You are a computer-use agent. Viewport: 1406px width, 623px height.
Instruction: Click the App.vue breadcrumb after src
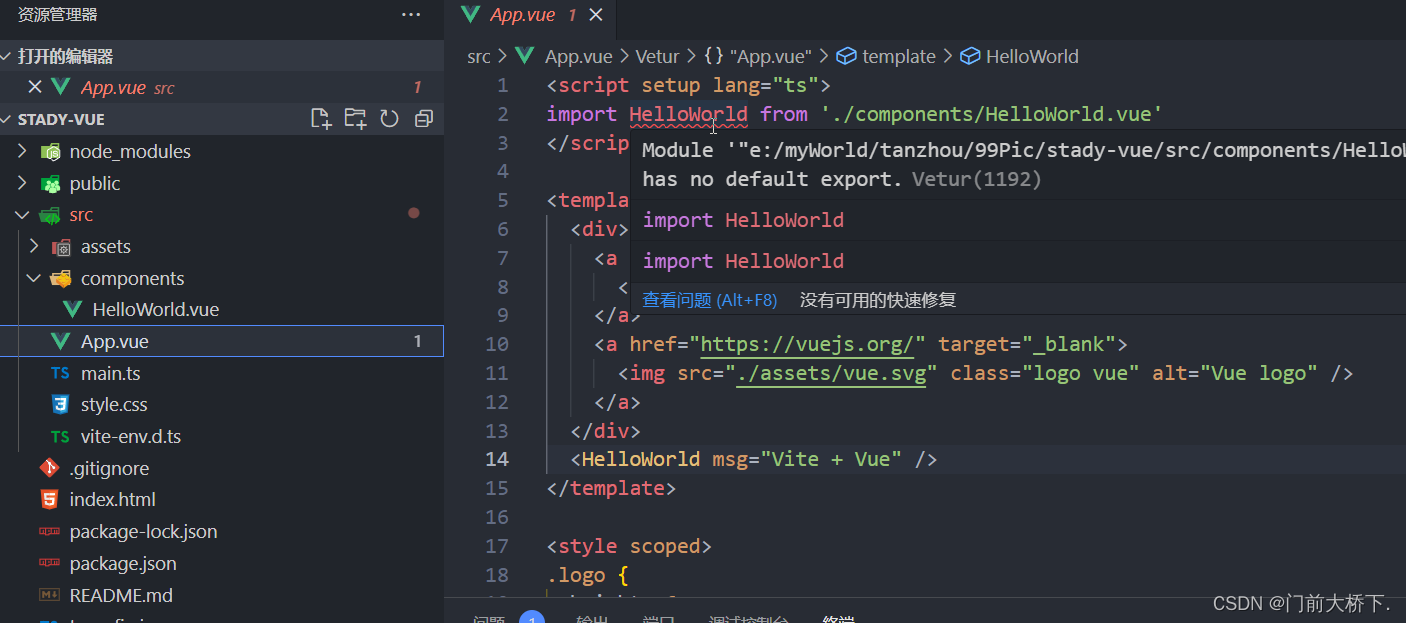tap(579, 57)
